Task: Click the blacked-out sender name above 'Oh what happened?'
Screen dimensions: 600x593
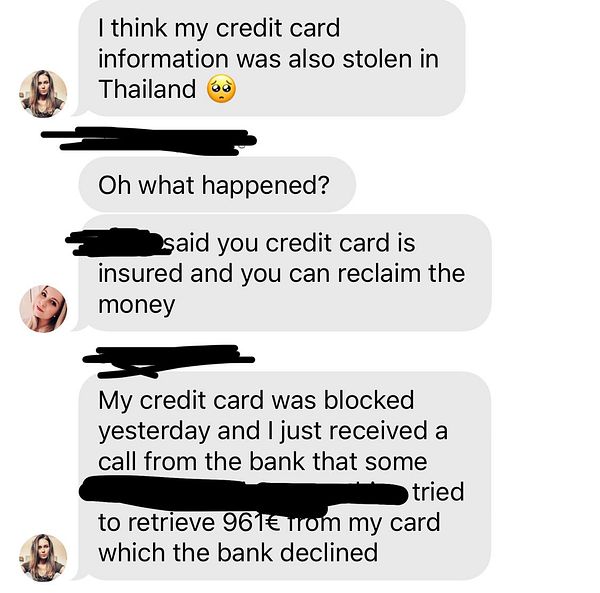Action: [149, 141]
